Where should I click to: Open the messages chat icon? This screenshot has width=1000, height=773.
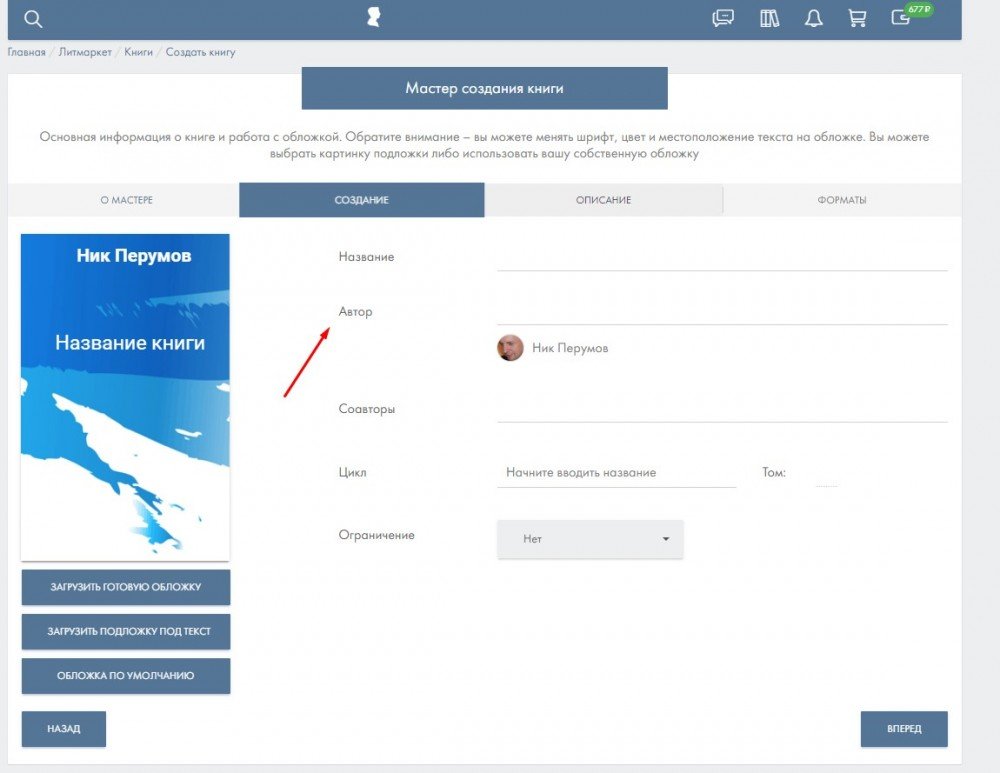pyautogui.click(x=722, y=19)
